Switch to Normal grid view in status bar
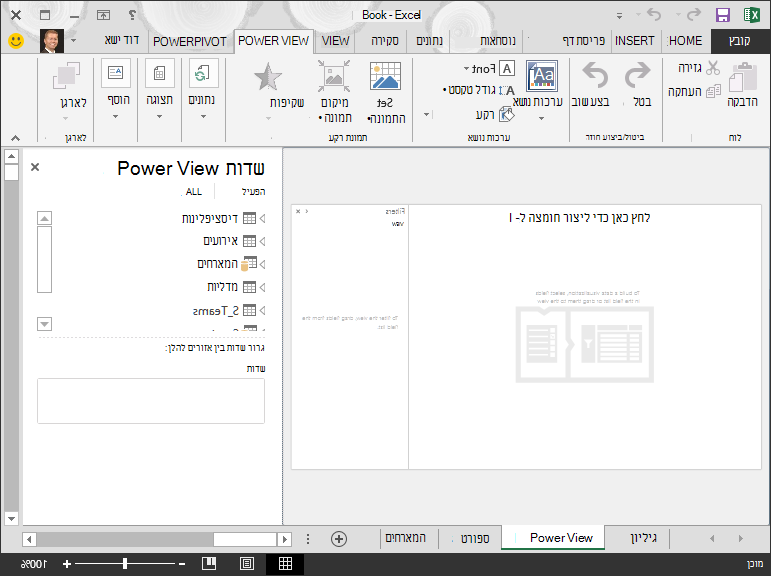Screen dimensions: 771x576 [285, 564]
